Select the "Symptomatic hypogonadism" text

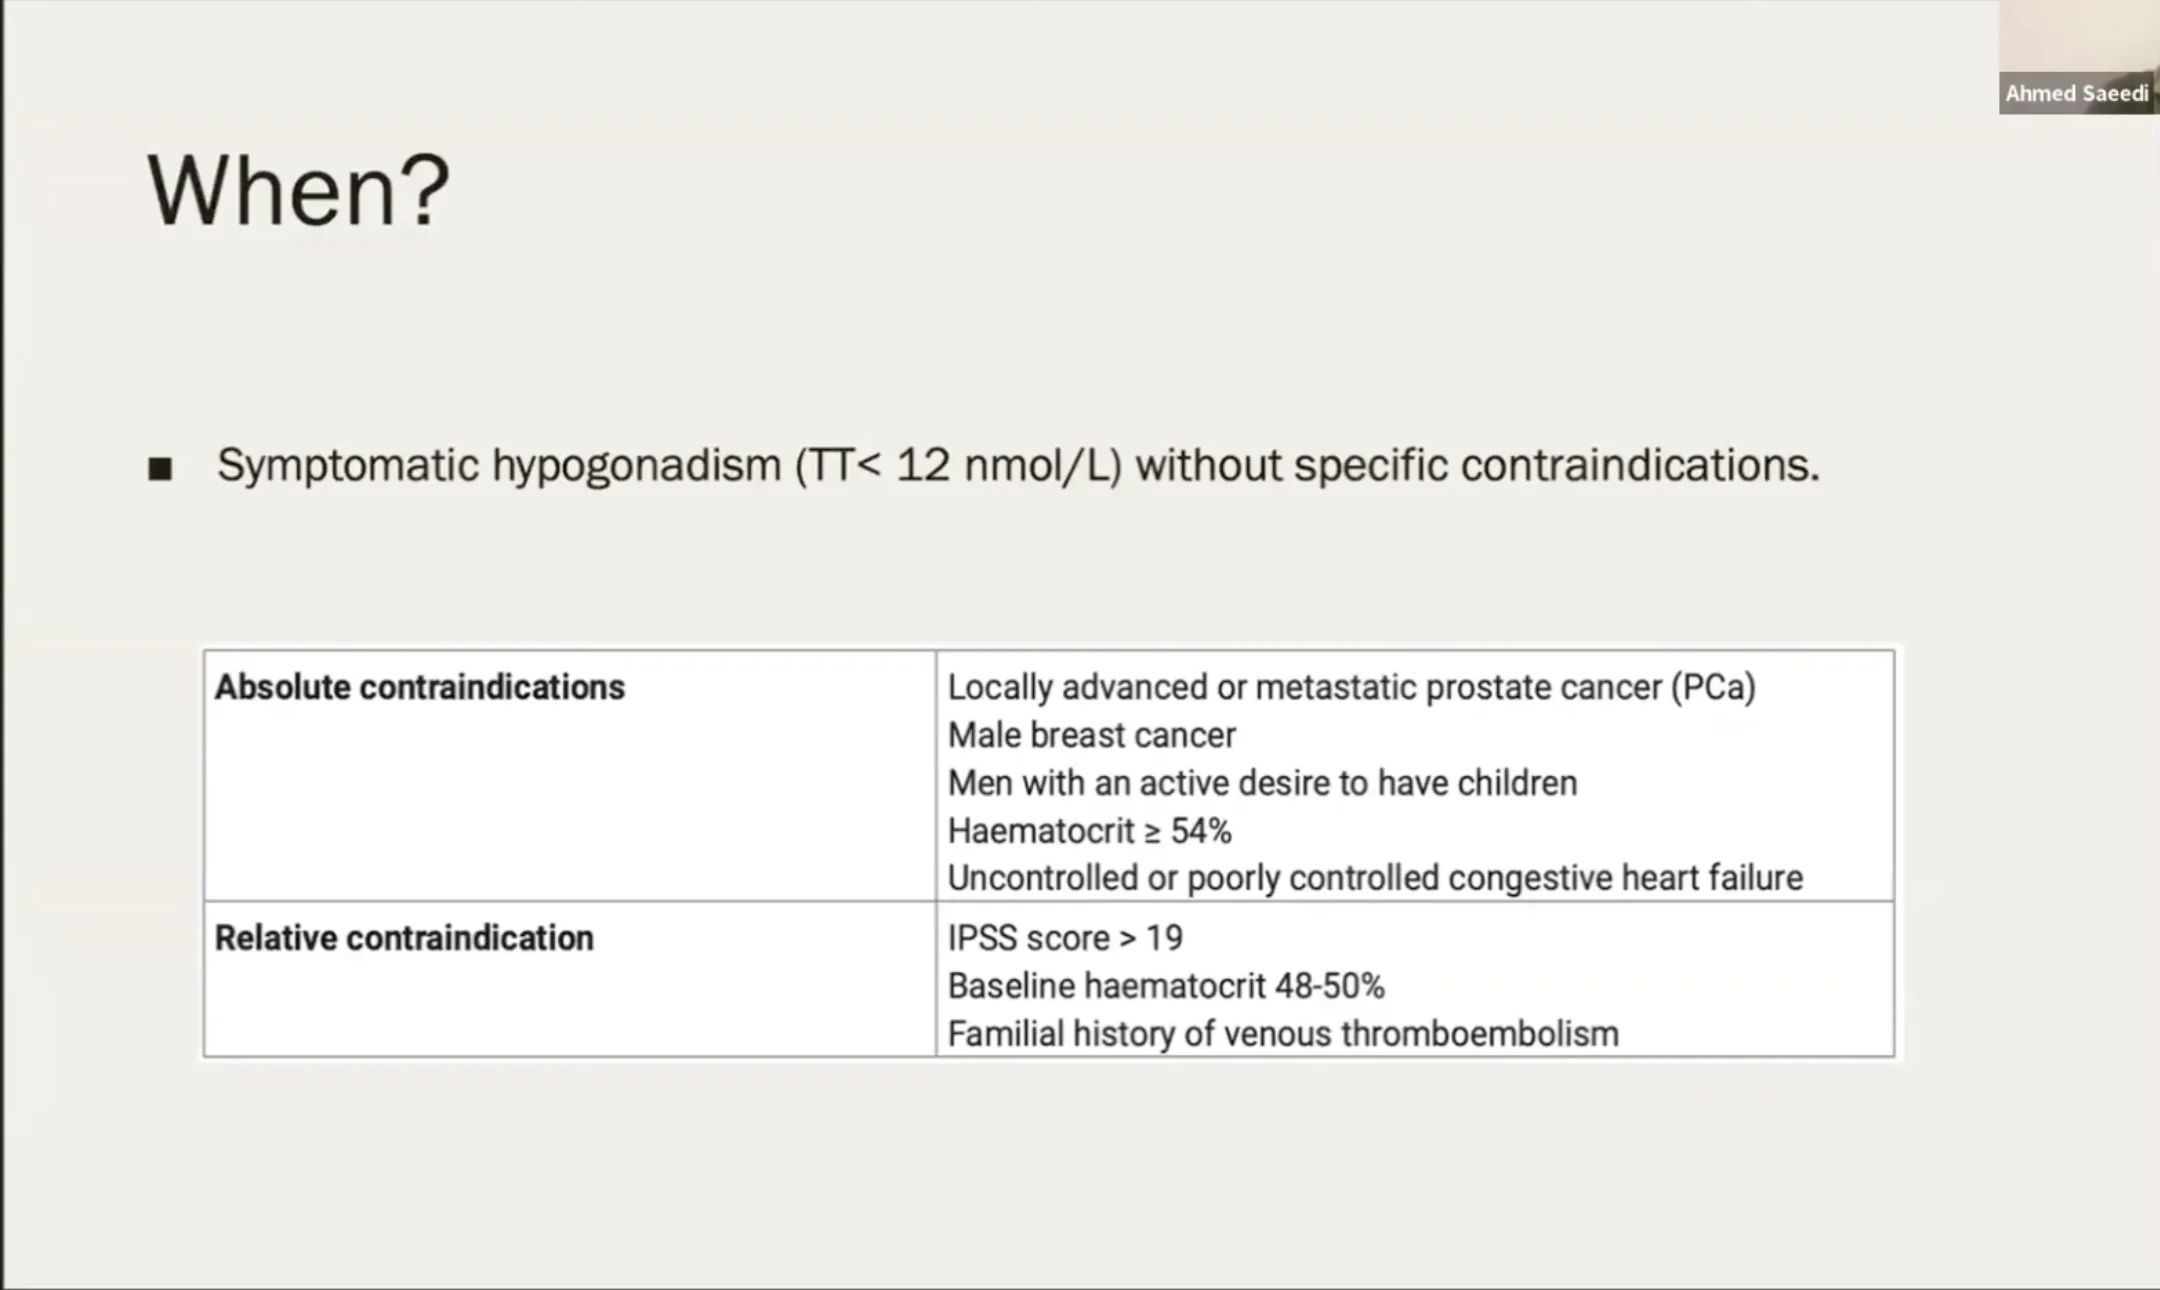(498, 466)
